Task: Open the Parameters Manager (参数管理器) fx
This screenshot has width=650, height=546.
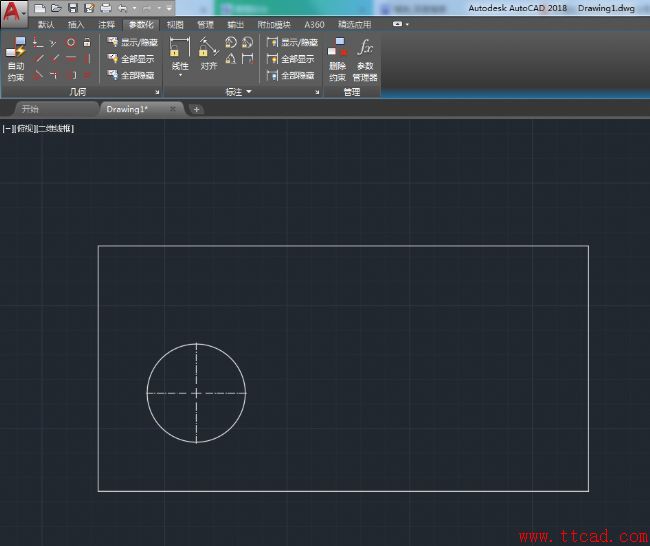Action: point(365,59)
